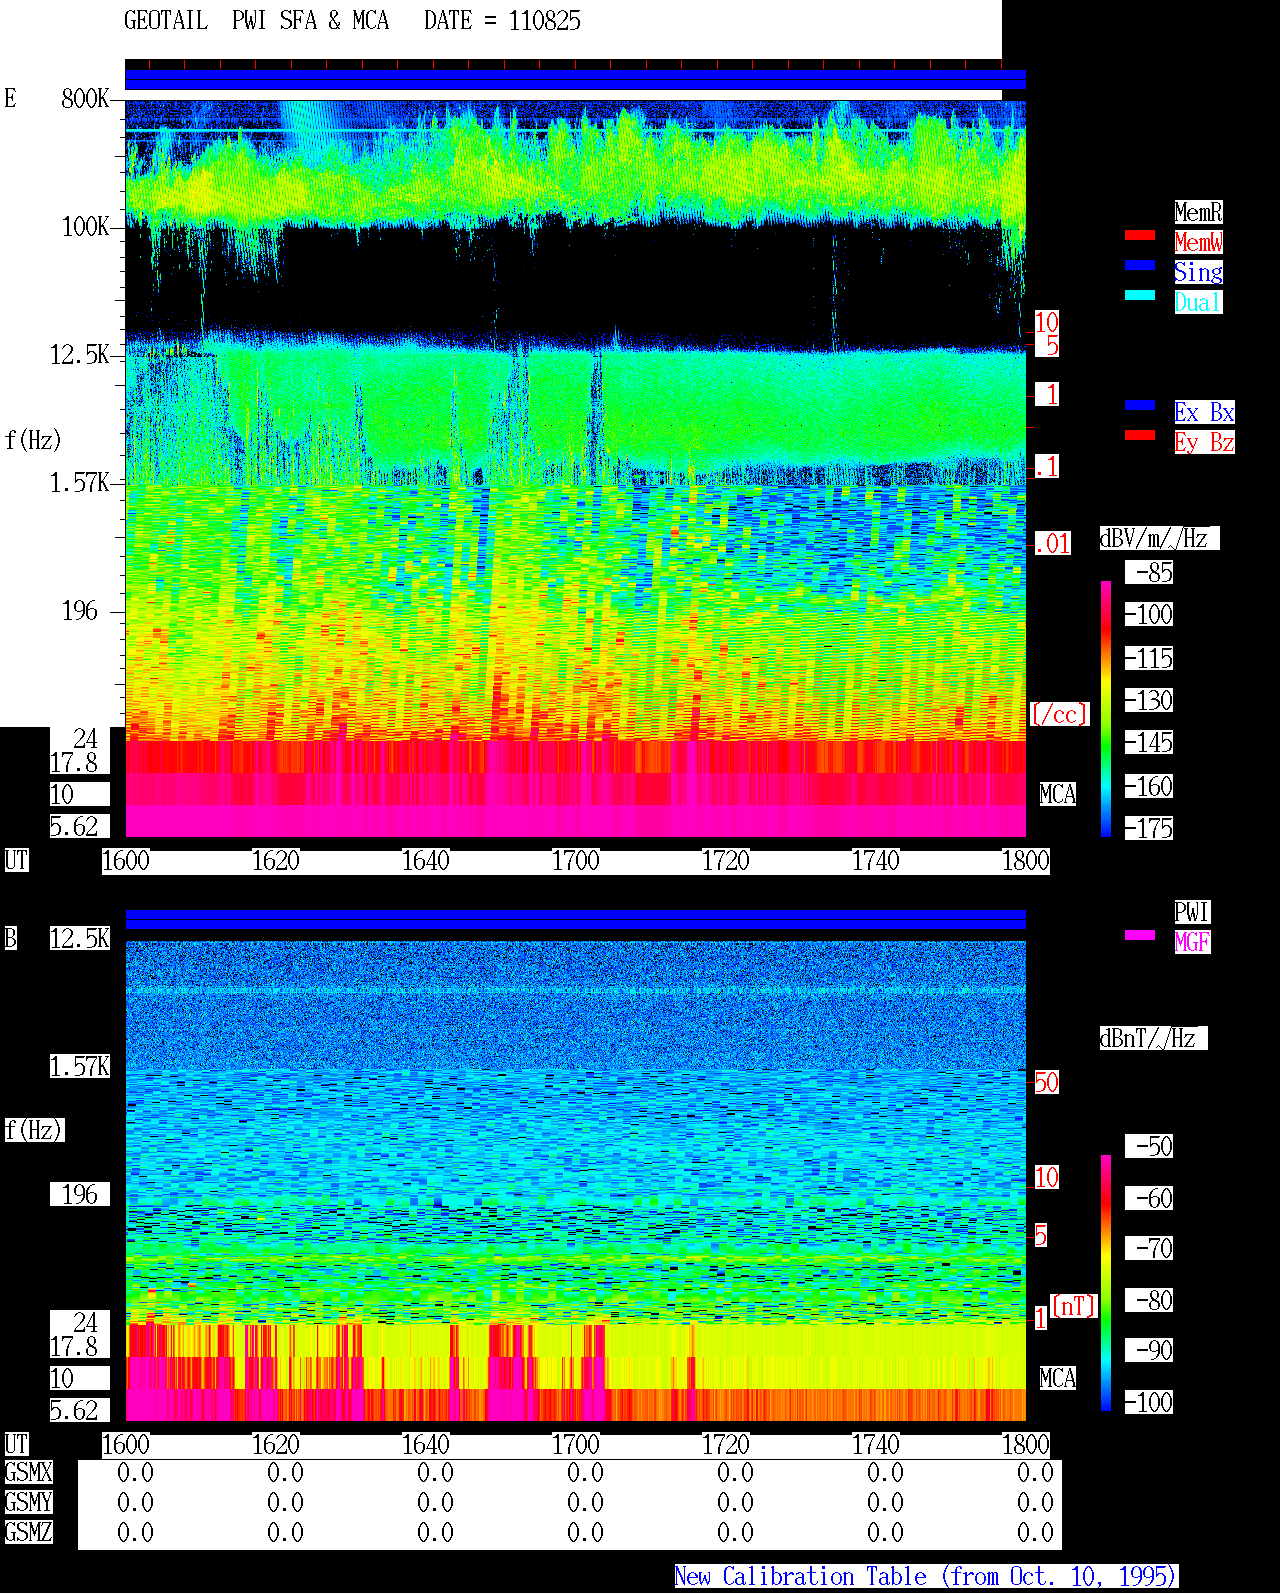The image size is (1280, 1593).
Task: Click the dBV/m/√Hz units label
Action: click(1159, 538)
